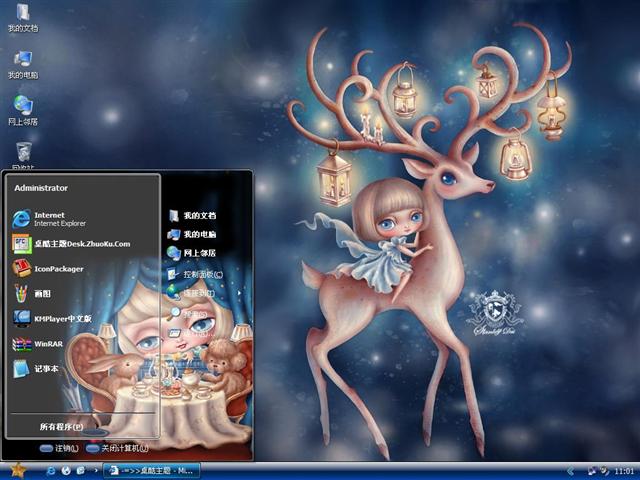Open the 我的文档 desktop icon
This screenshot has height=480, width=640.
pos(23,16)
